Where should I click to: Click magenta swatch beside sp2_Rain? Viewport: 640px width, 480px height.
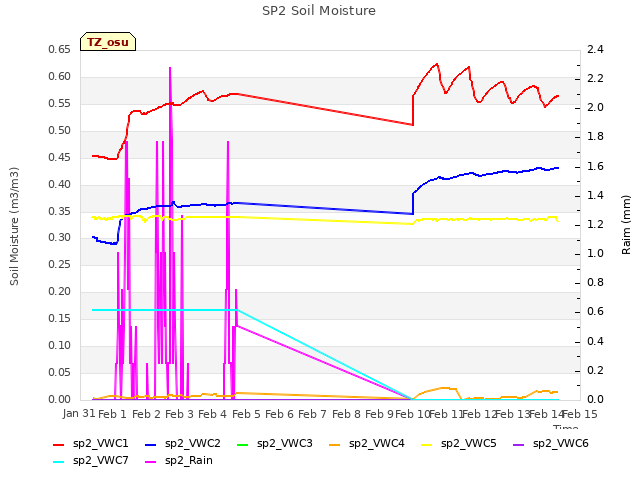pos(151,462)
